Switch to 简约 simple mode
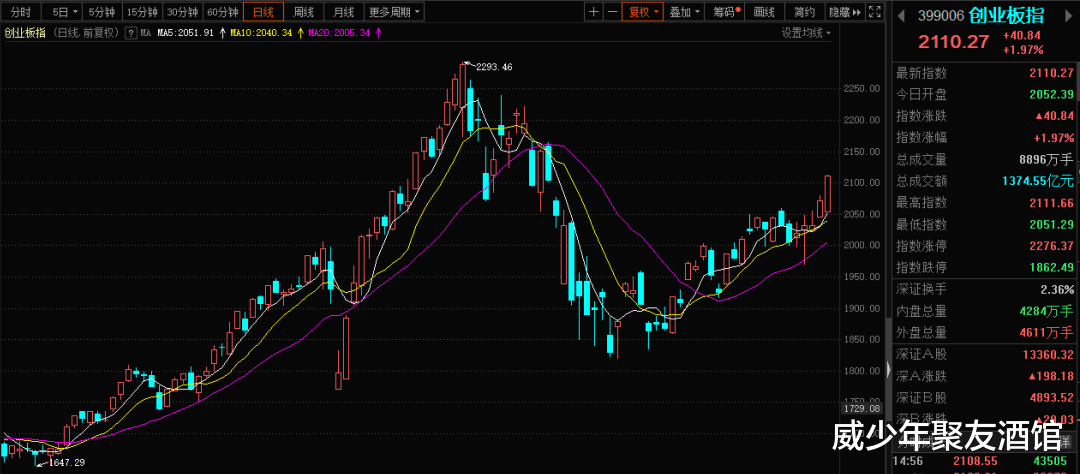1080x474 pixels. [x=804, y=12]
